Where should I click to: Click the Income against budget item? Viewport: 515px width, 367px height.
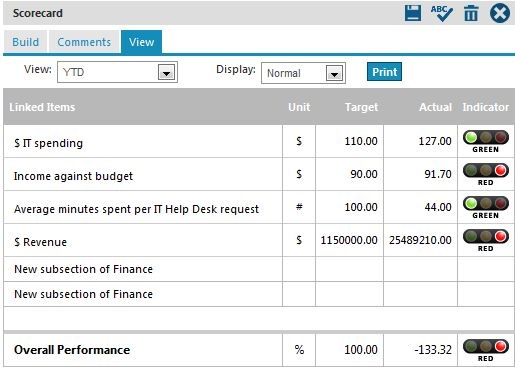click(73, 176)
